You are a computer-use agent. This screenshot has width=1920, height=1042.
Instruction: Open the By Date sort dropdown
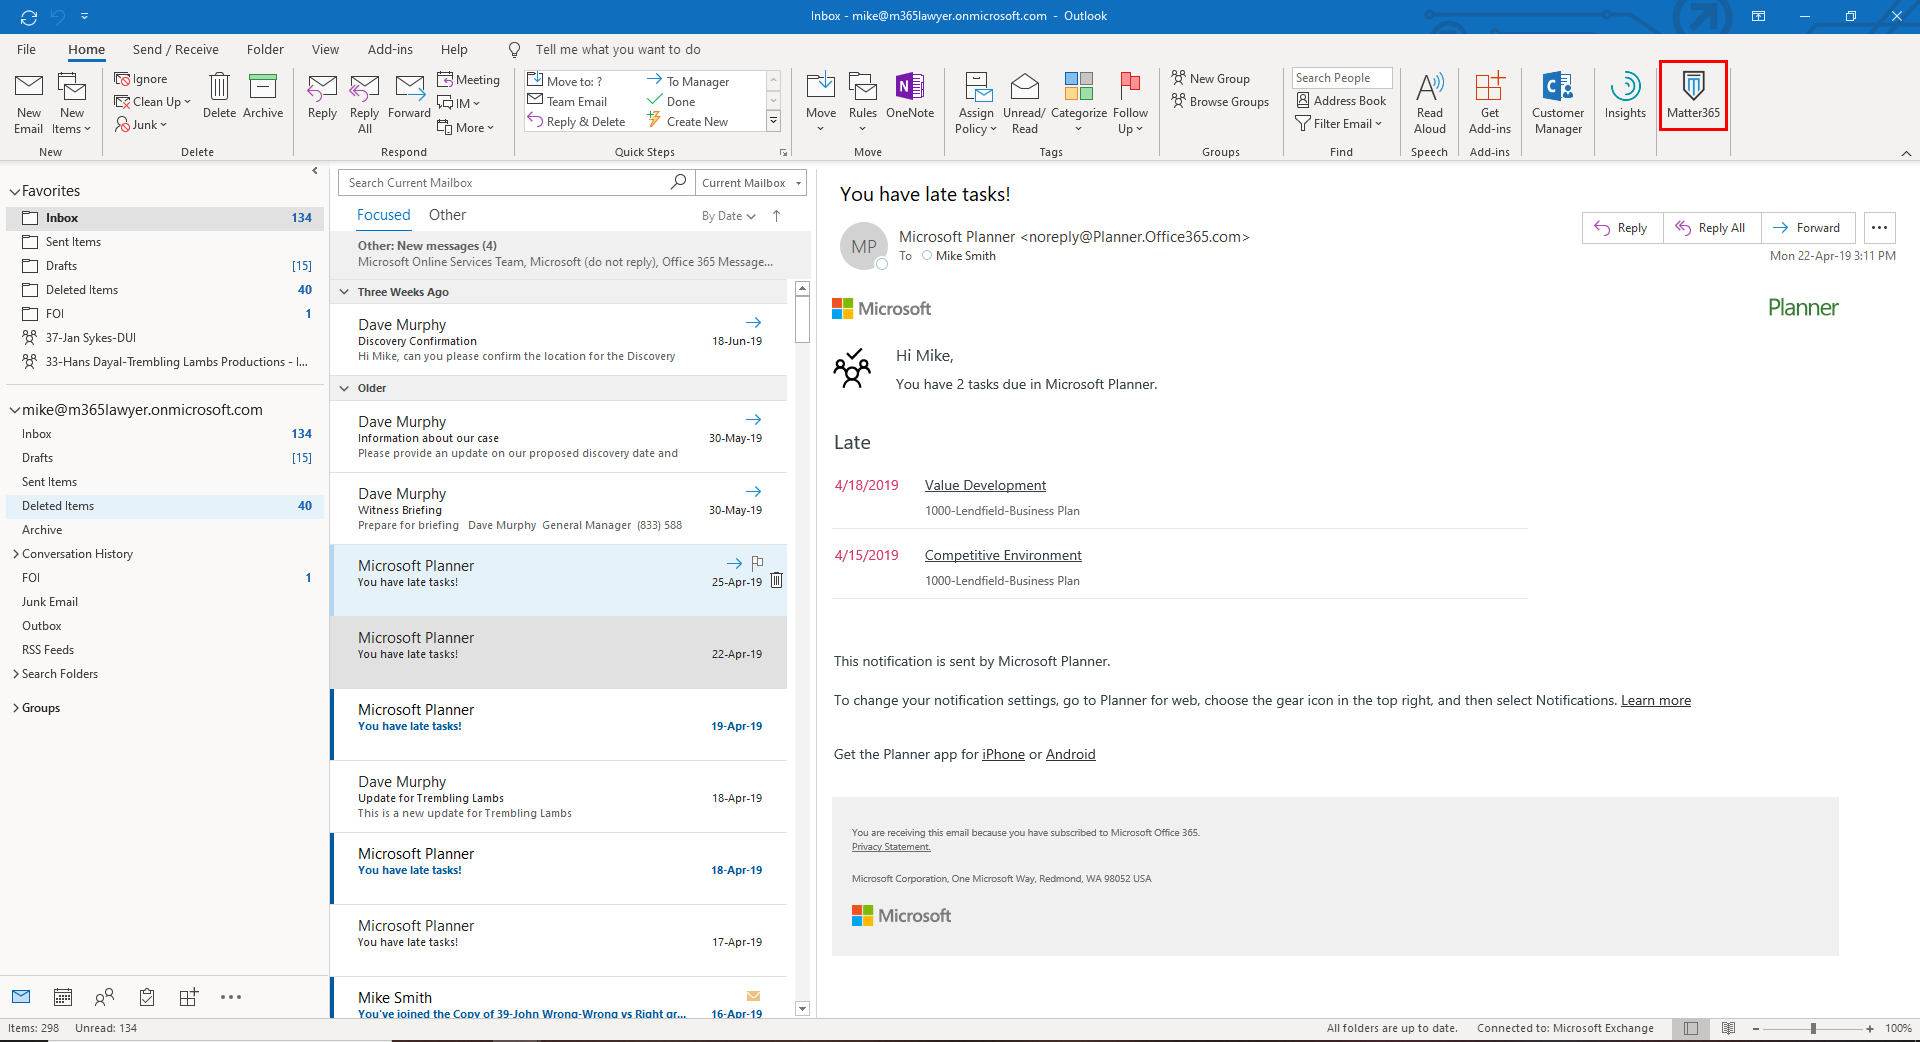click(x=728, y=216)
